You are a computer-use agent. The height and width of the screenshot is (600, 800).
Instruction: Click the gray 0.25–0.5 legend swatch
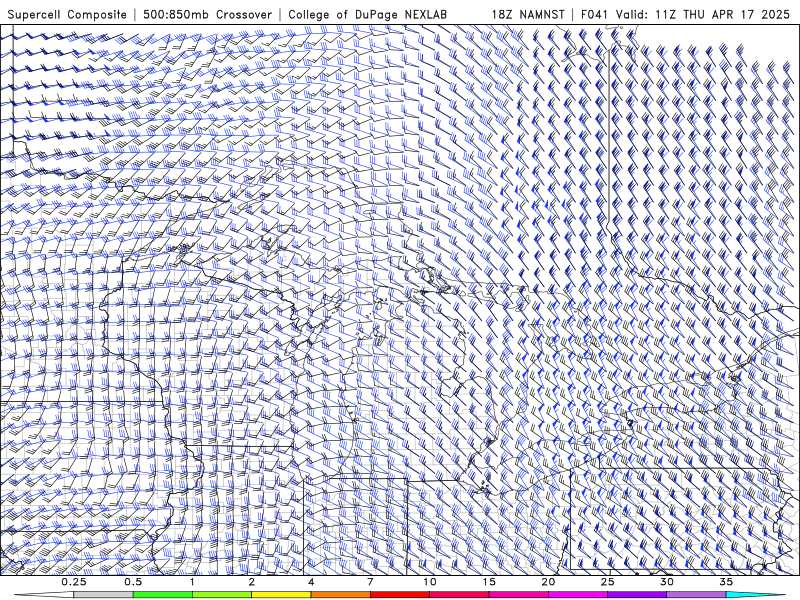click(103, 595)
